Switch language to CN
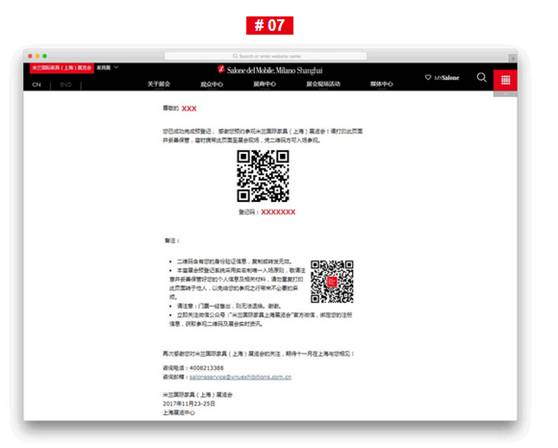 click(x=37, y=85)
